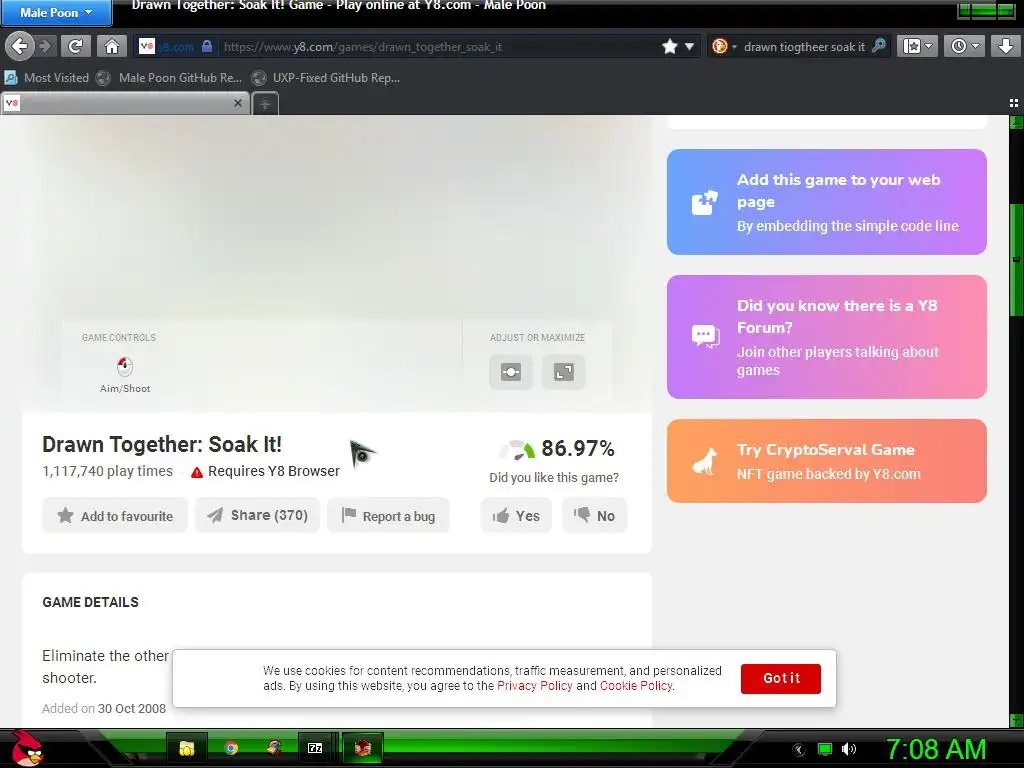Image resolution: width=1024 pixels, height=768 pixels.
Task: Maximize the game to fullscreen
Action: (x=564, y=372)
